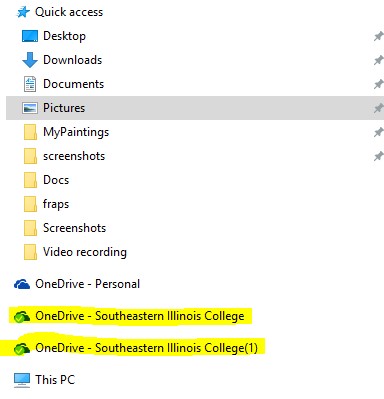Image resolution: width=384 pixels, height=399 pixels.
Task: Click the MyPaintings folder icon
Action: point(30,132)
